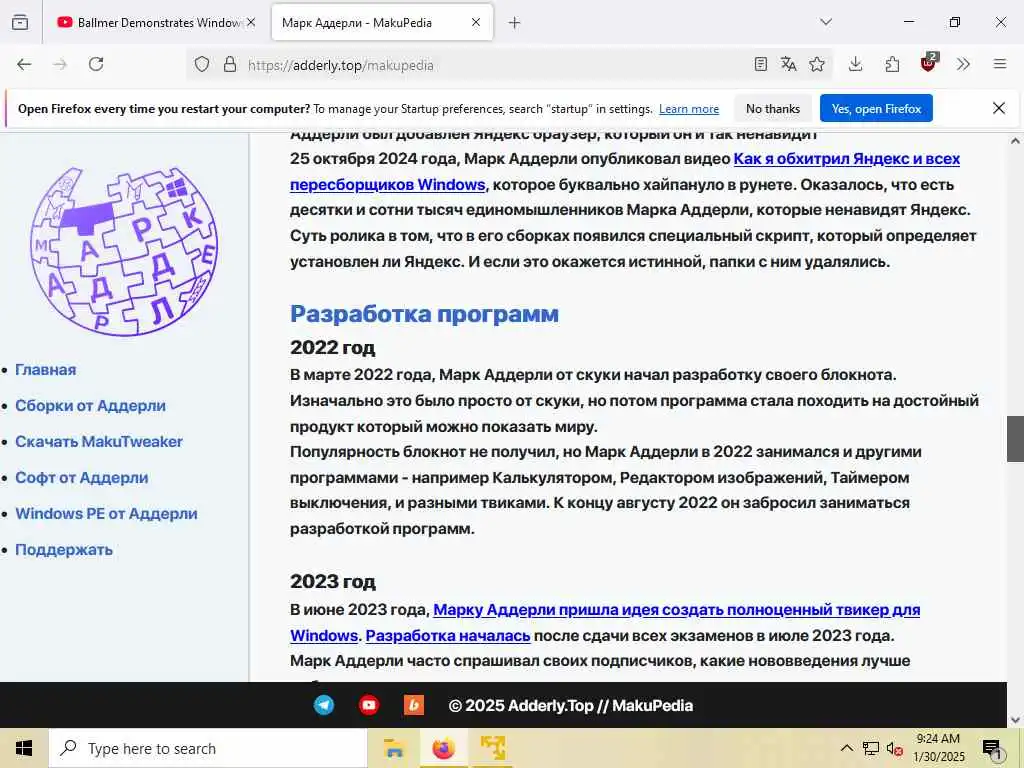Viewport: 1024px width, 768px height.
Task: Show hidden system tray icons
Action: pyautogui.click(x=846, y=748)
